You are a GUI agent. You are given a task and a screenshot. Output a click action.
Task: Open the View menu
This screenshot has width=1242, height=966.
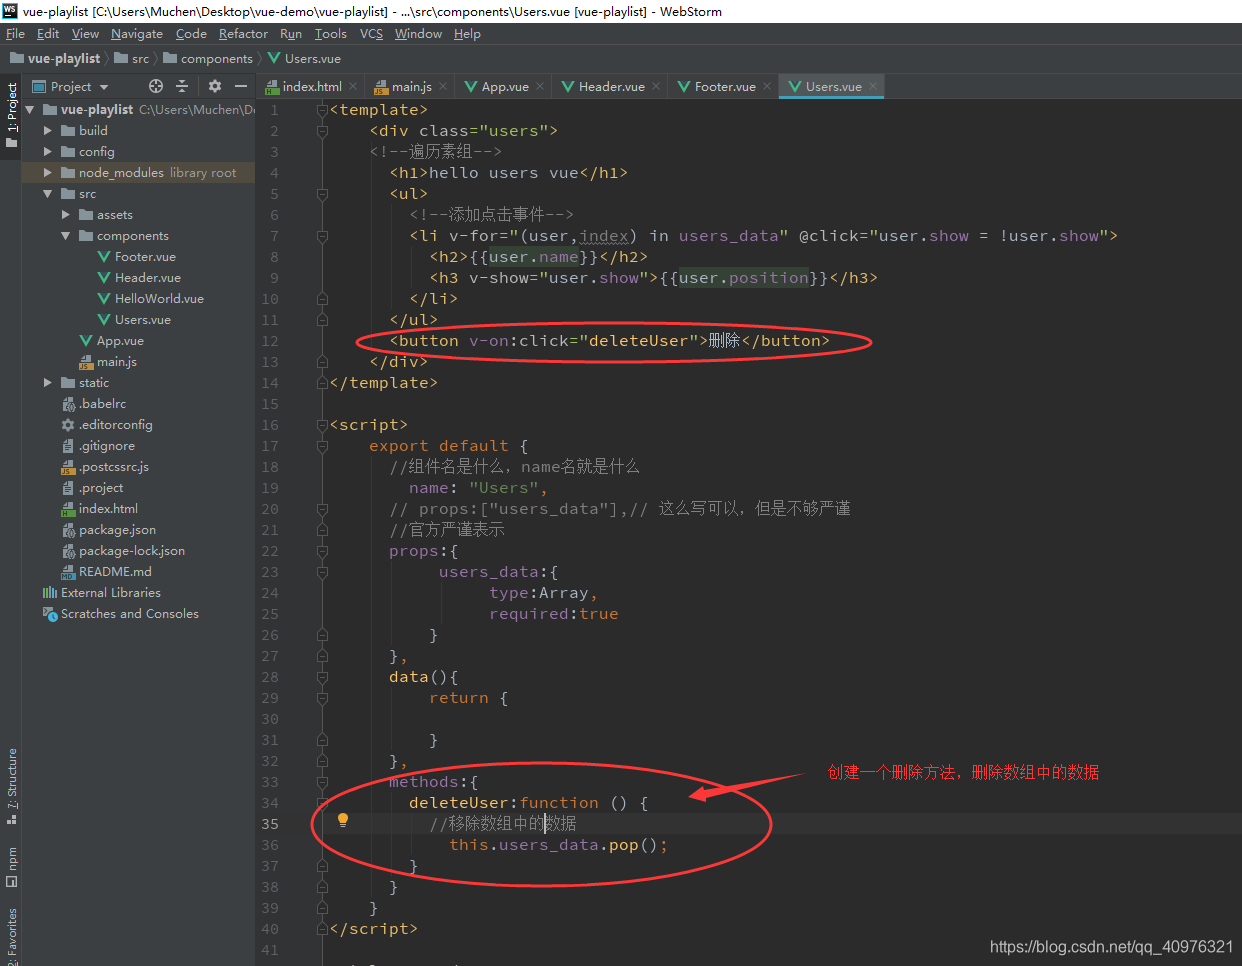click(x=85, y=34)
